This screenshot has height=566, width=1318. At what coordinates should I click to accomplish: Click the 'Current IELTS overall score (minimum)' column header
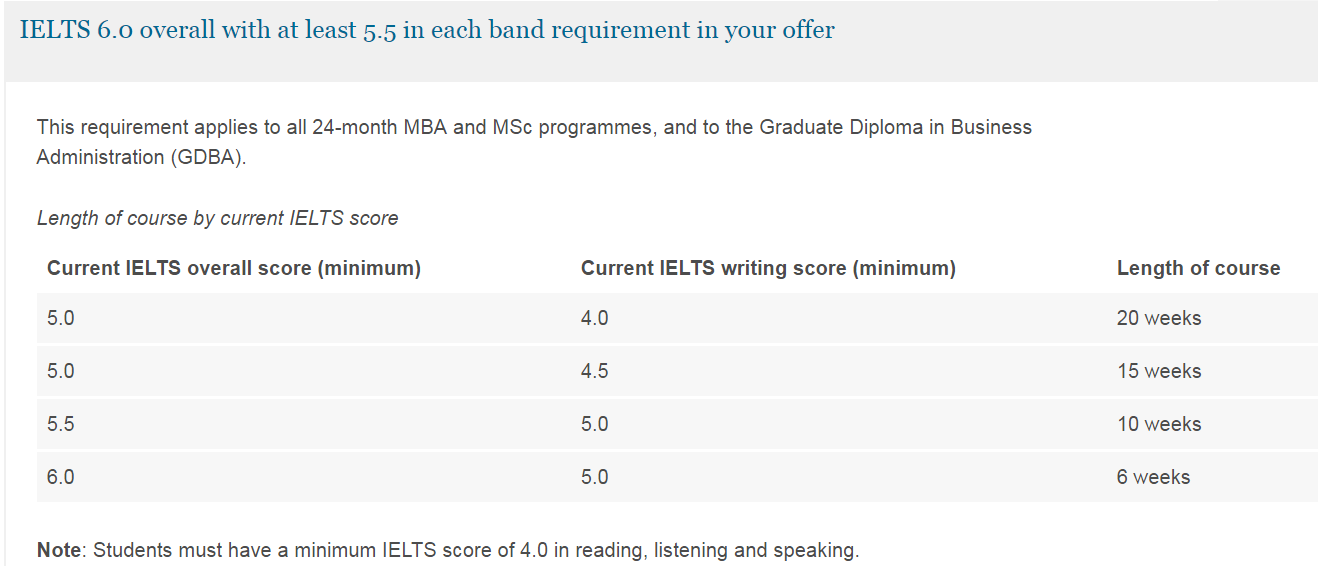pyautogui.click(x=233, y=268)
